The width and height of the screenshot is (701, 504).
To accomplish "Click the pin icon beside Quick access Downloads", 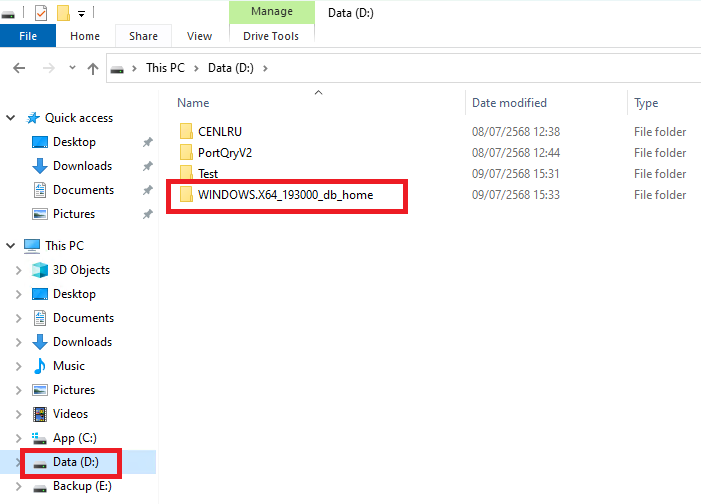I will click(x=148, y=166).
